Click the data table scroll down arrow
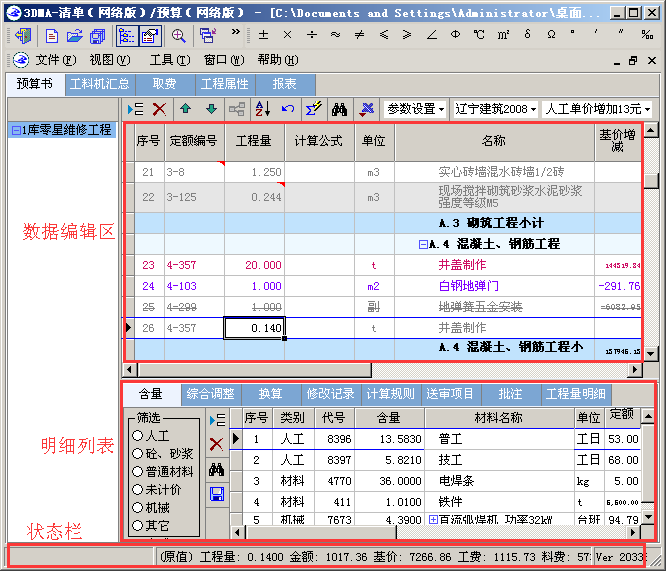The height and width of the screenshot is (571, 666). point(651,353)
